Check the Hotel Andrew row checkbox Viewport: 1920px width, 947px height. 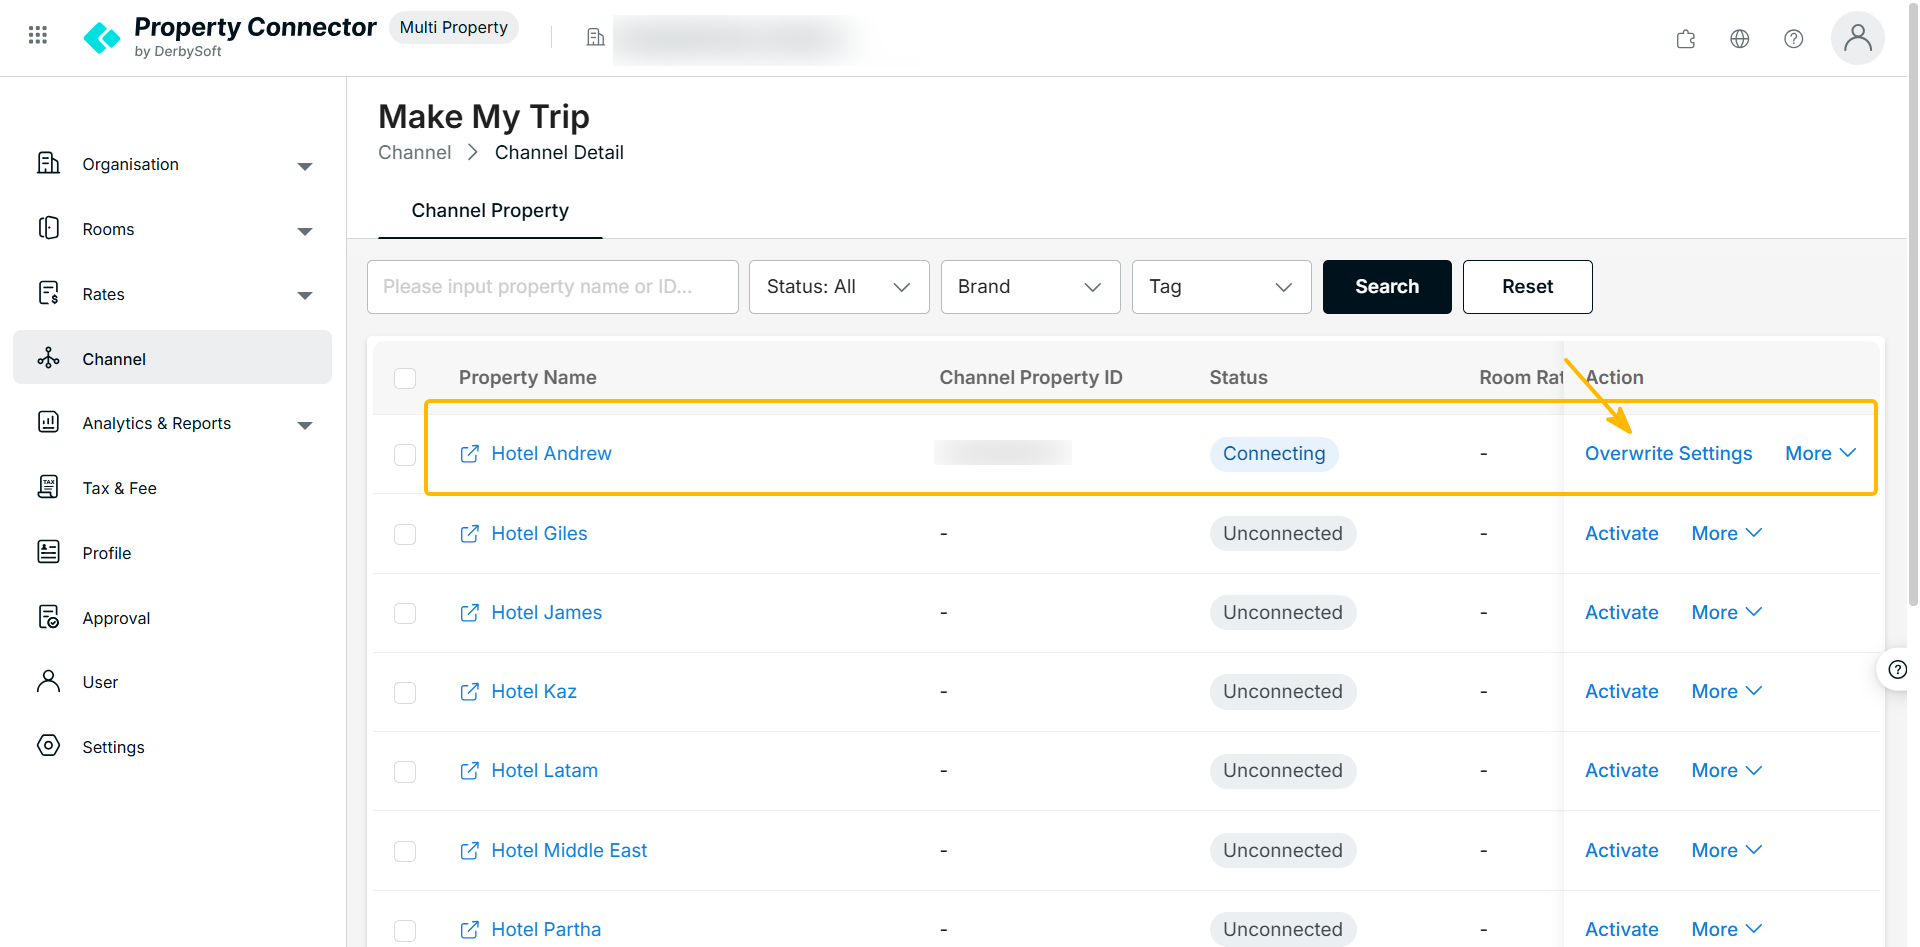(x=405, y=455)
